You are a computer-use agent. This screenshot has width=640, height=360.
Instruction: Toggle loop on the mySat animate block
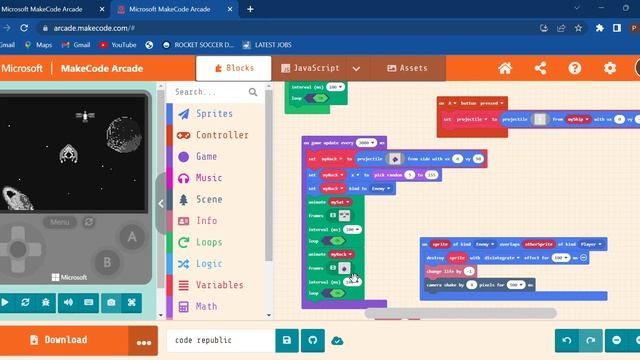tap(333, 241)
